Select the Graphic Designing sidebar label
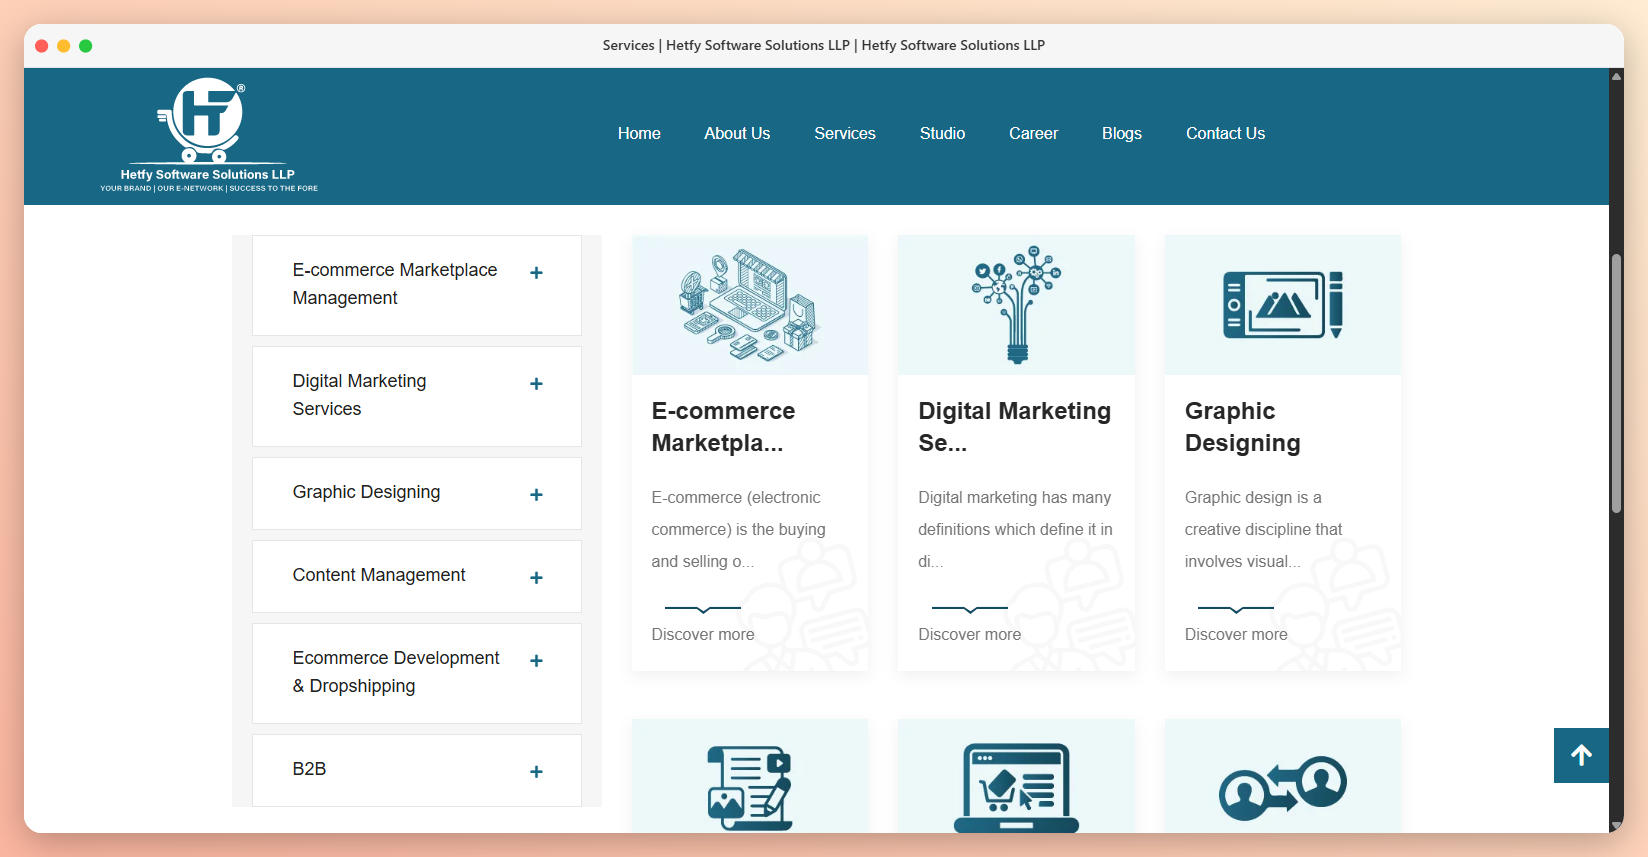Screen dimensions: 1648x857 point(366,492)
